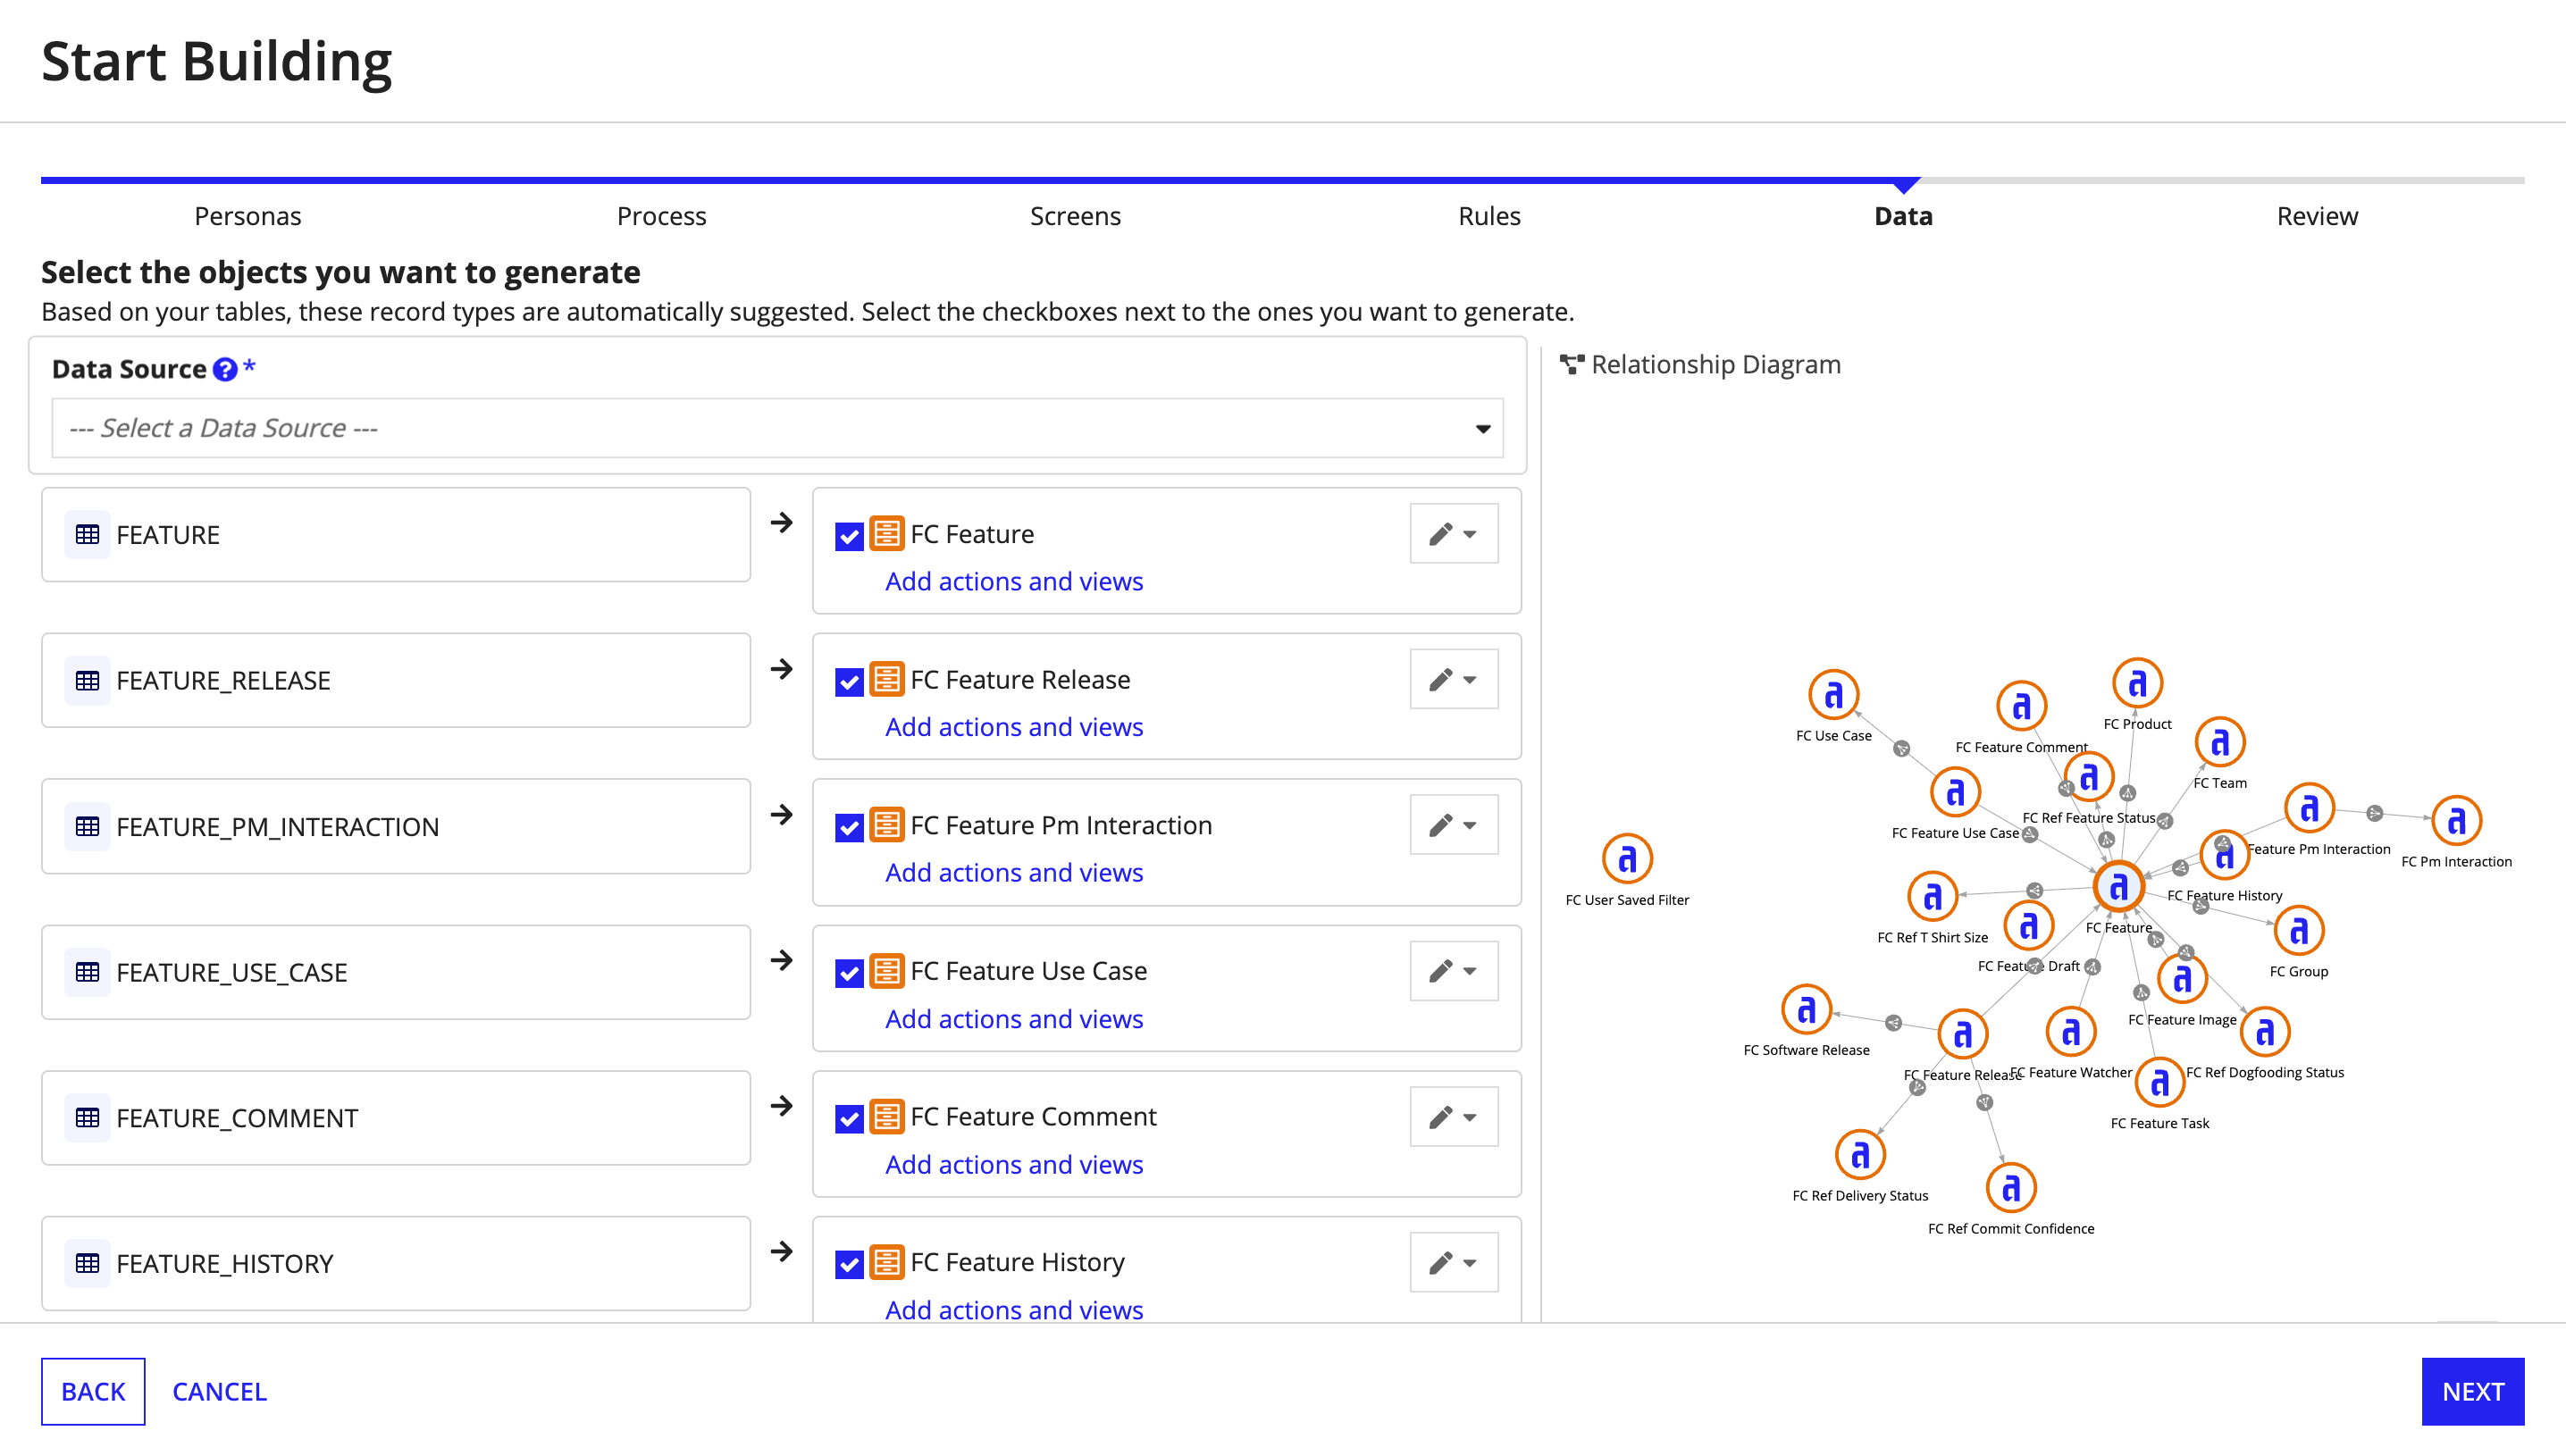
Task: Click the CANCEL link
Action: pos(219,1391)
